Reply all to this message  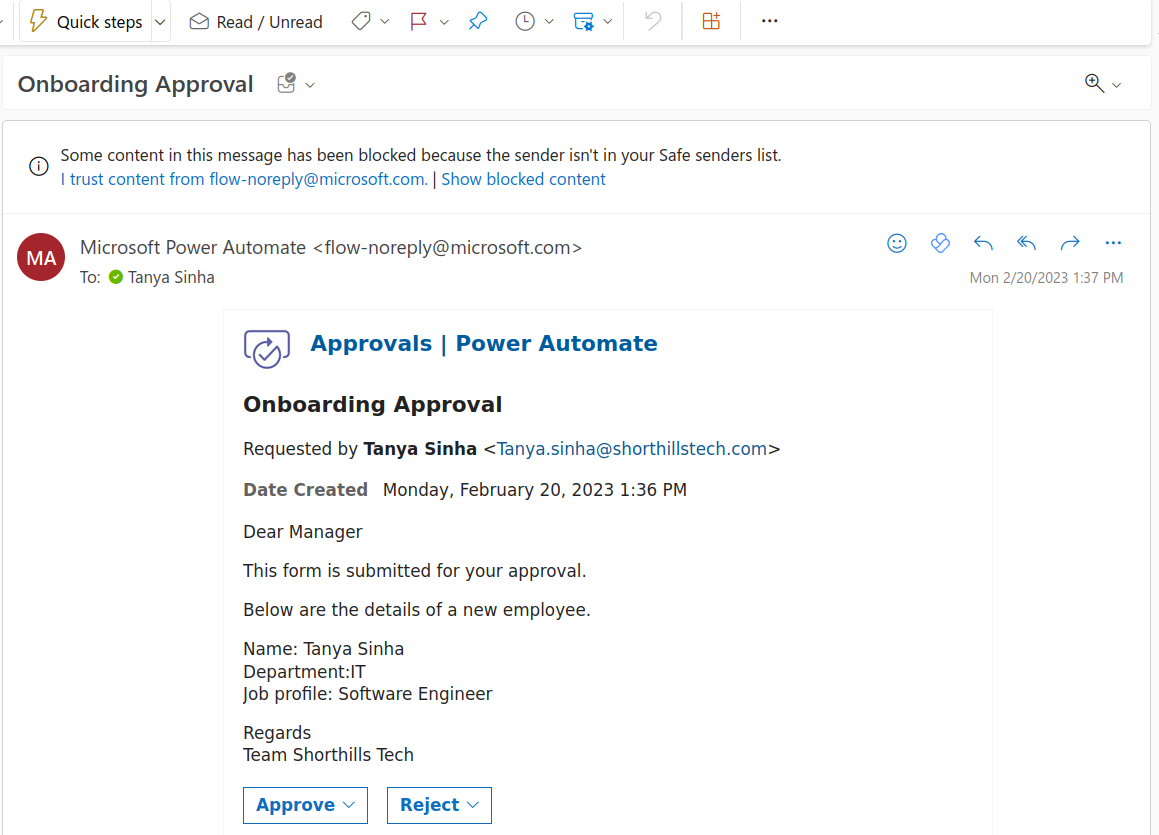click(x=1026, y=243)
